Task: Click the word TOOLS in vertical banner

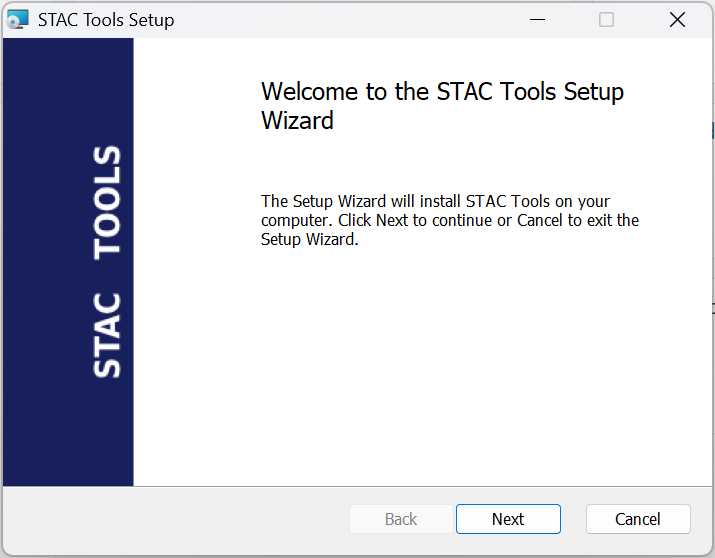Action: point(107,202)
